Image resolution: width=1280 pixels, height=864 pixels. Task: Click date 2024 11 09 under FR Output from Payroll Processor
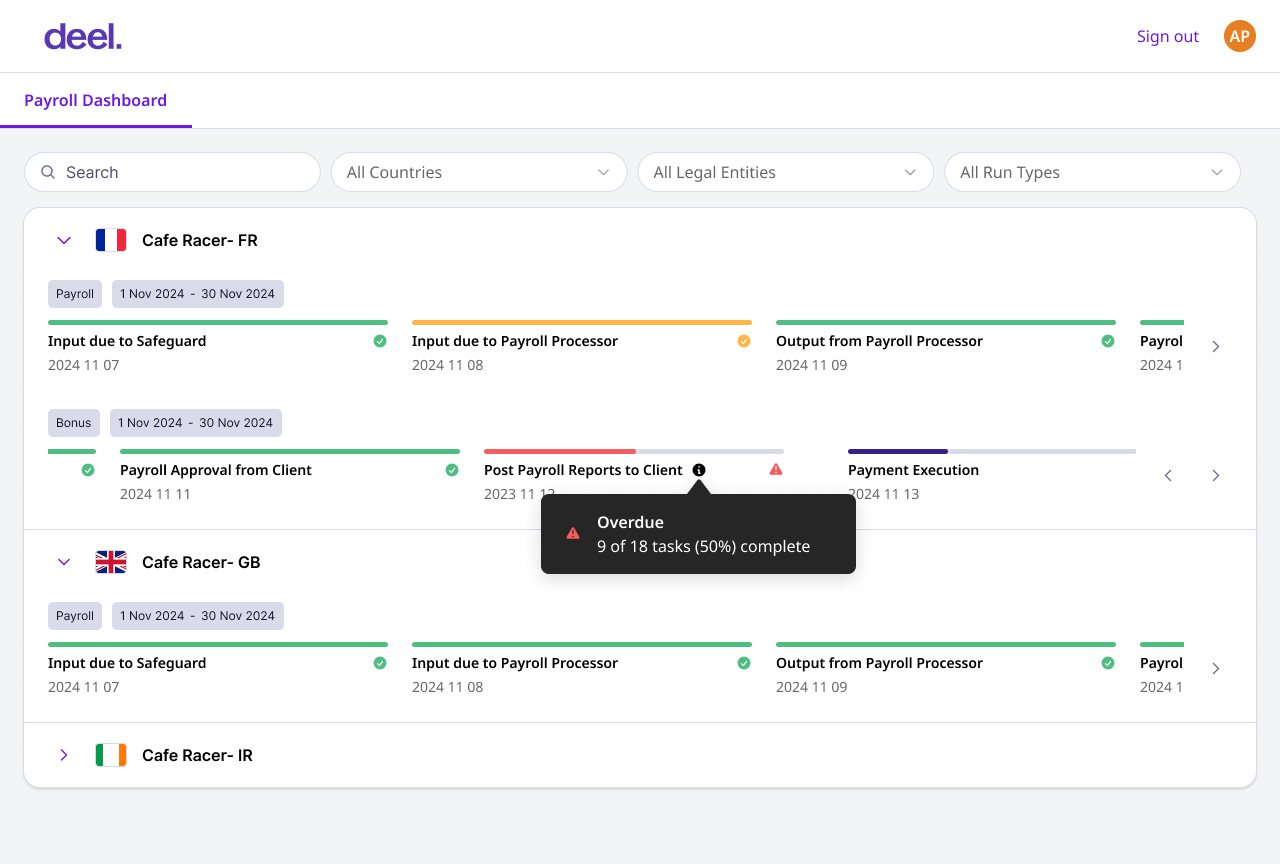click(x=811, y=365)
